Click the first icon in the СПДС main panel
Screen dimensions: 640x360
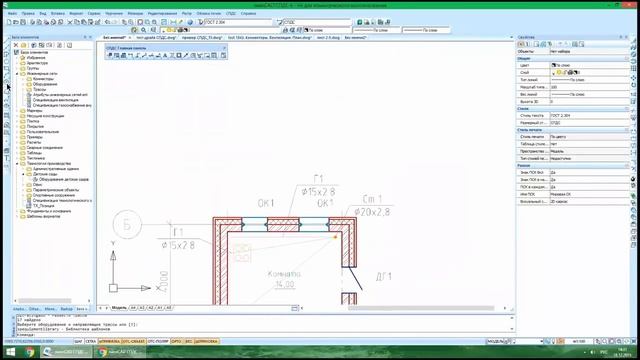[109, 56]
